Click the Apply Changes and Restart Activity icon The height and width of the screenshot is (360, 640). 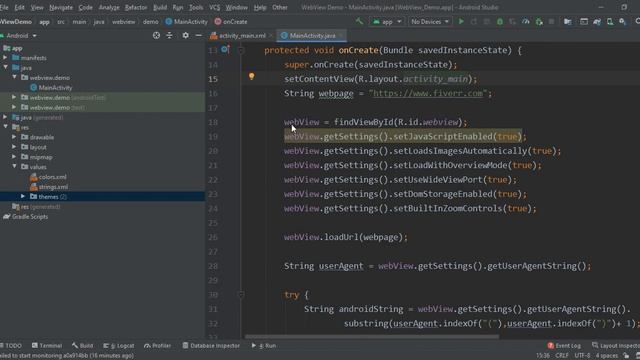474,22
